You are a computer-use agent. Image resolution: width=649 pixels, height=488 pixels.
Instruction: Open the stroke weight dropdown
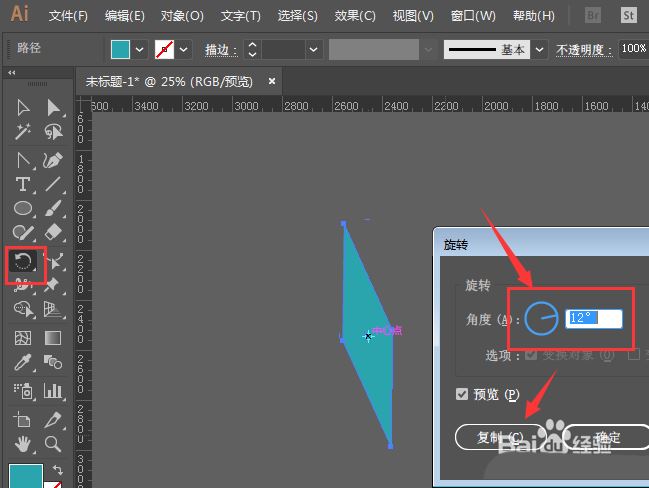click(314, 50)
